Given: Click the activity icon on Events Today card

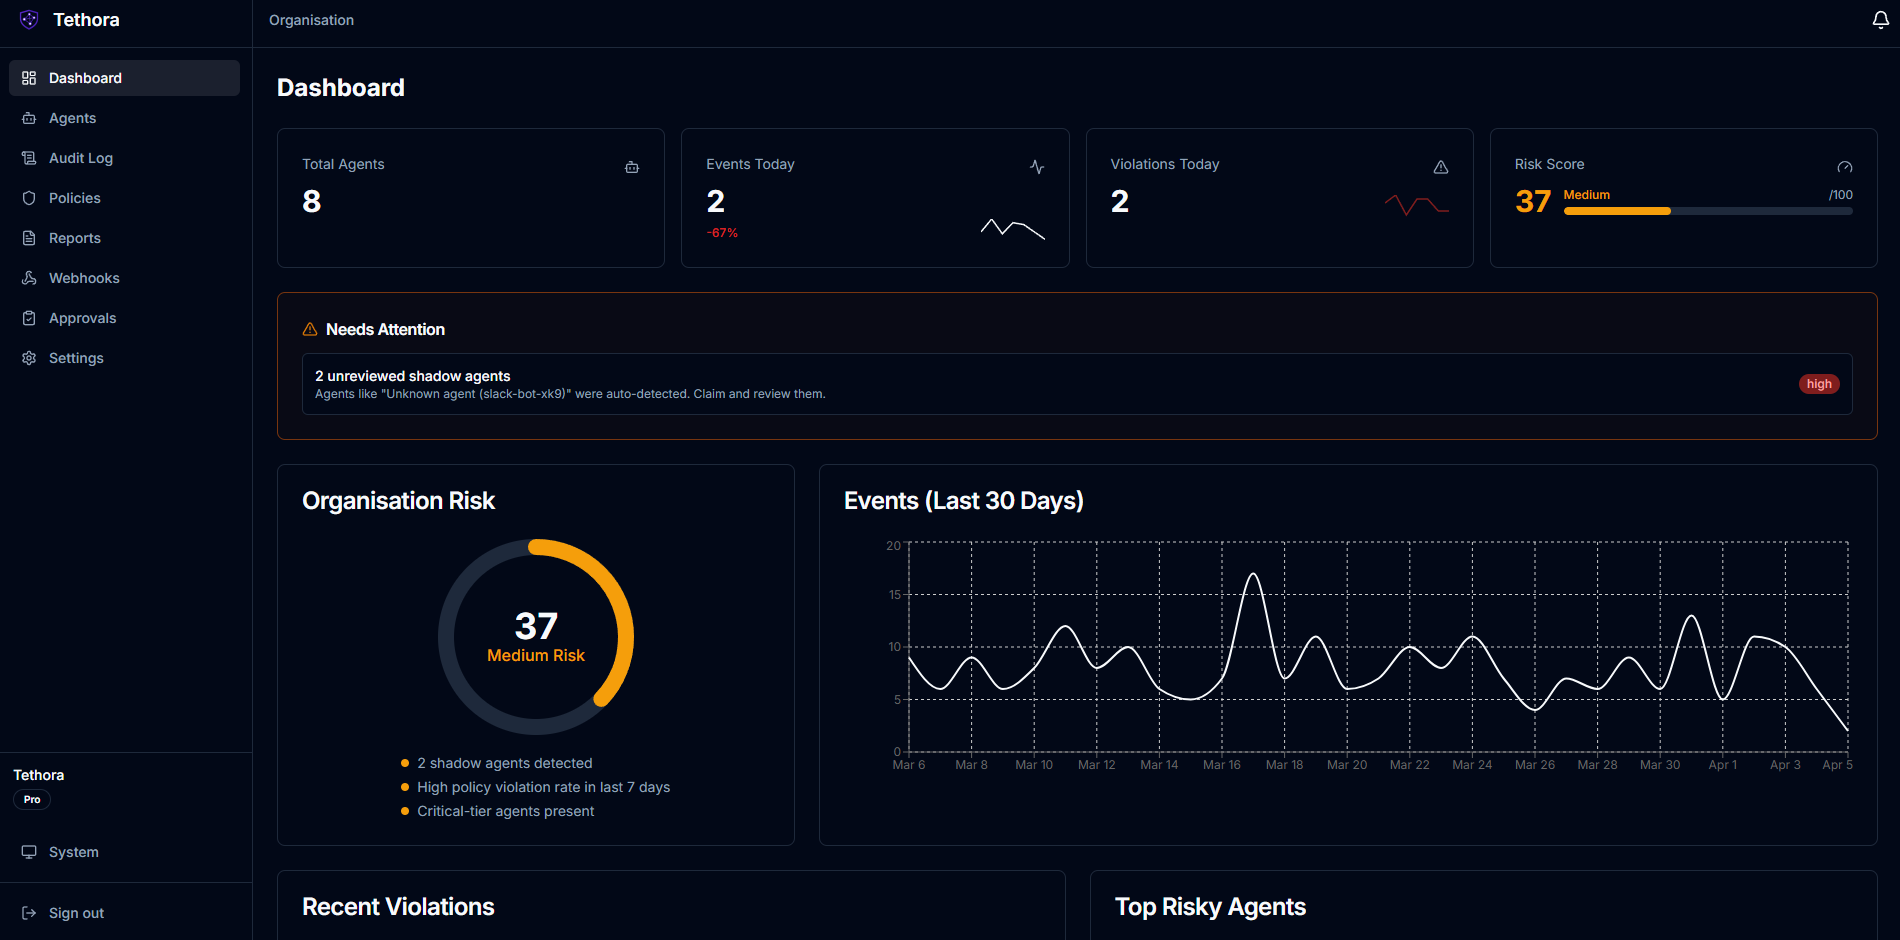Looking at the screenshot, I should pyautogui.click(x=1037, y=167).
